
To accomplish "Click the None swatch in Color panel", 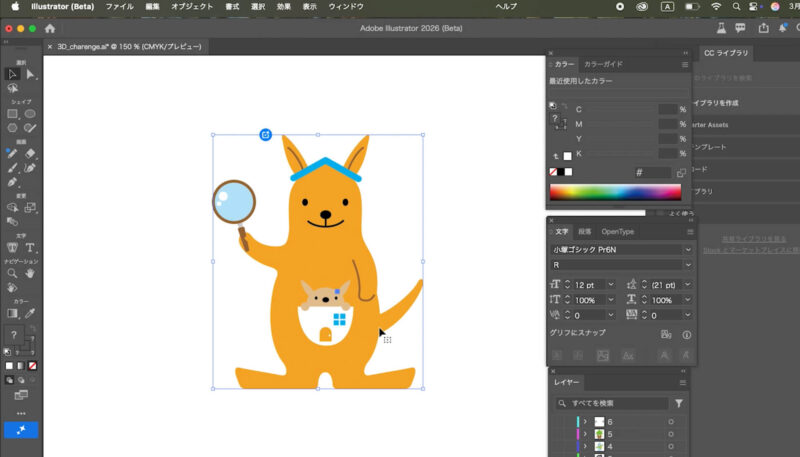I will click(553, 172).
